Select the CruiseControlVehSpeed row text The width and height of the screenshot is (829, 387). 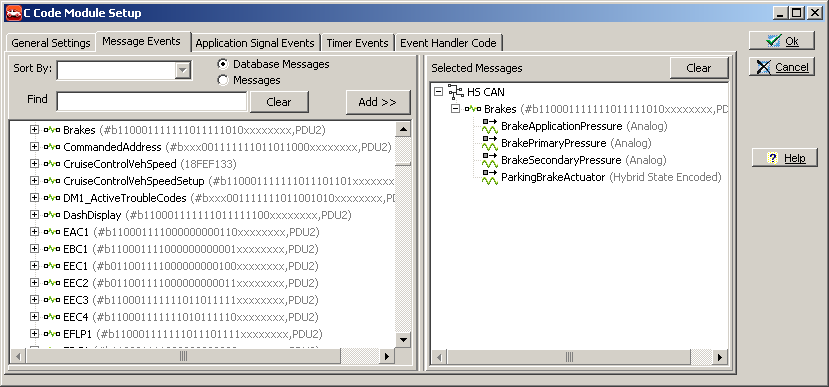(150, 164)
